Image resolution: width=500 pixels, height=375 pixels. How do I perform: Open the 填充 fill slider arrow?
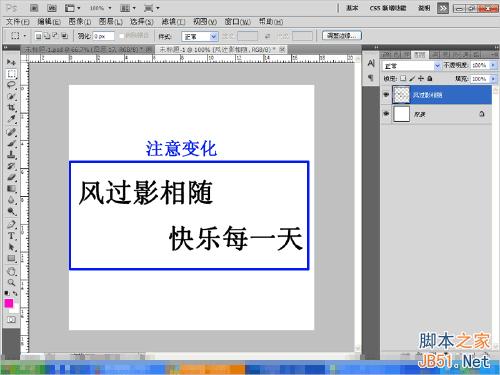point(493,79)
